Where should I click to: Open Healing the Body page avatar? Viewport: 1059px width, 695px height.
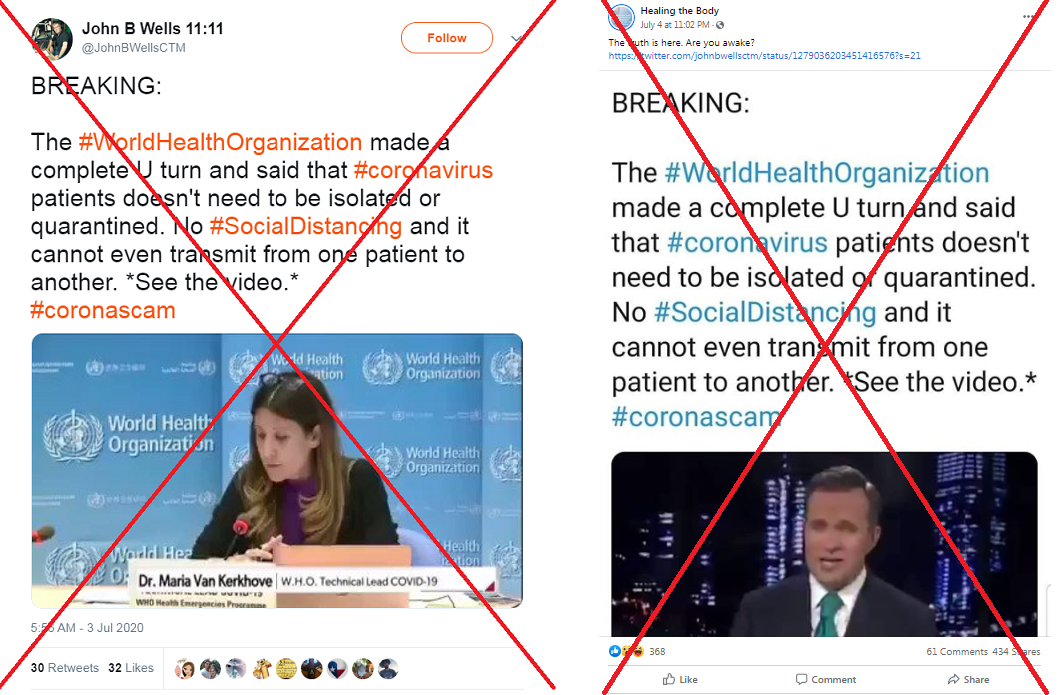pyautogui.click(x=621, y=18)
